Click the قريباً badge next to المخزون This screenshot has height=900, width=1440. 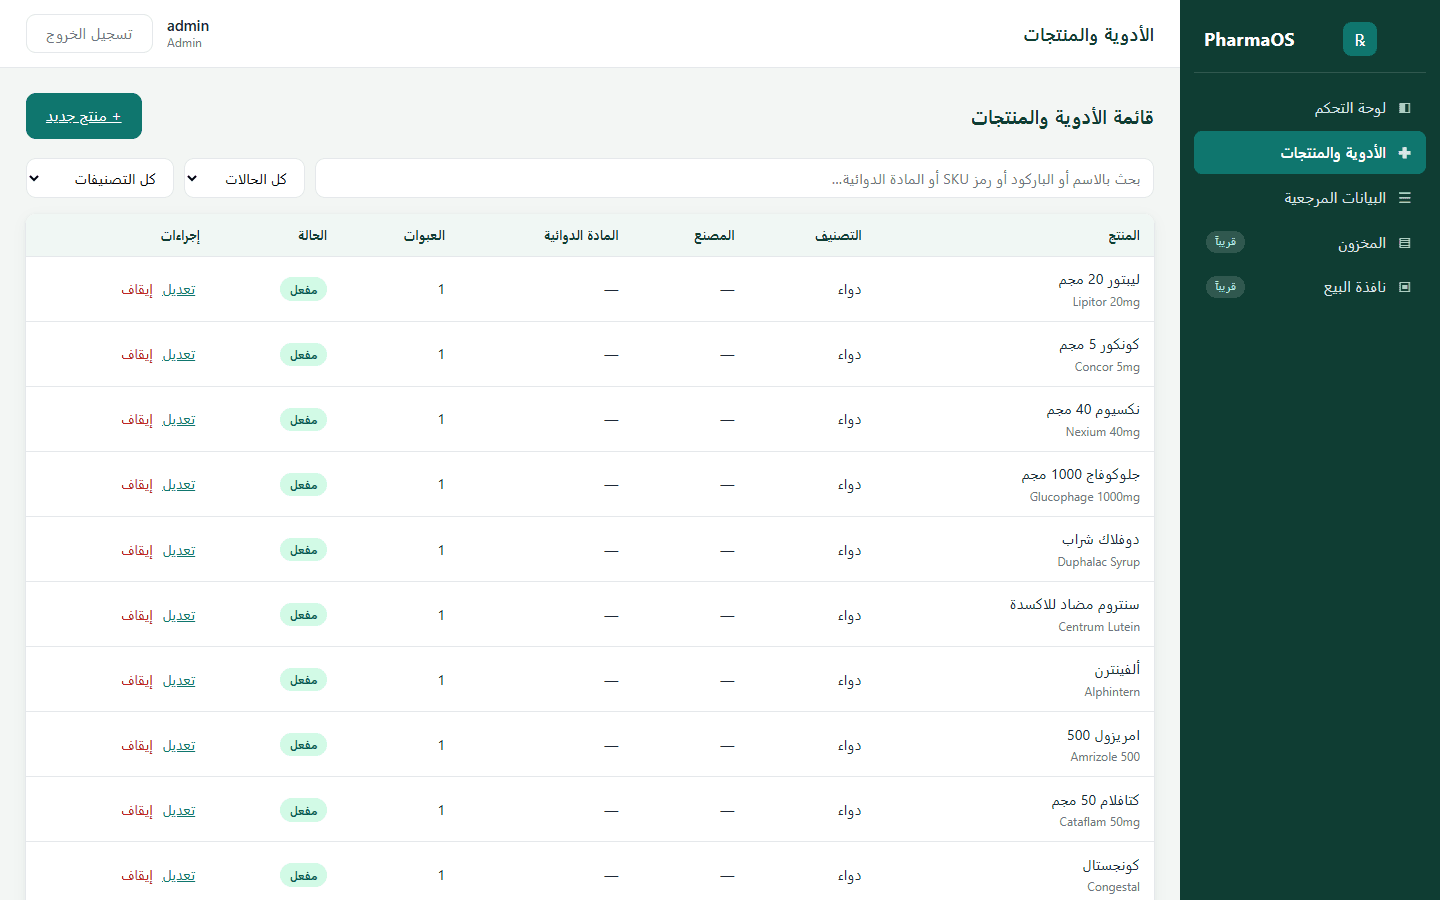point(1225,242)
